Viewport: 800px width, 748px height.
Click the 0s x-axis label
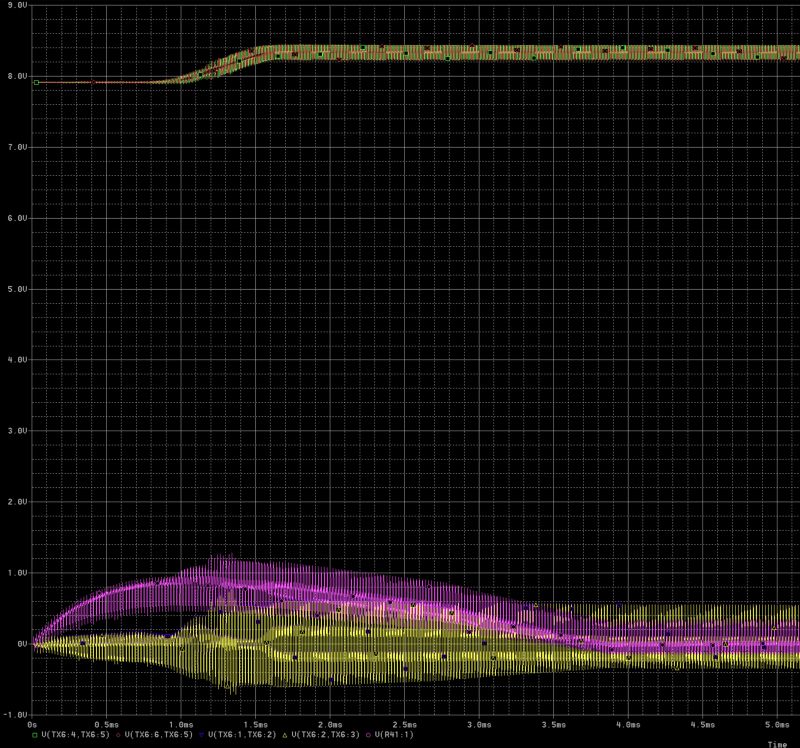click(32, 725)
